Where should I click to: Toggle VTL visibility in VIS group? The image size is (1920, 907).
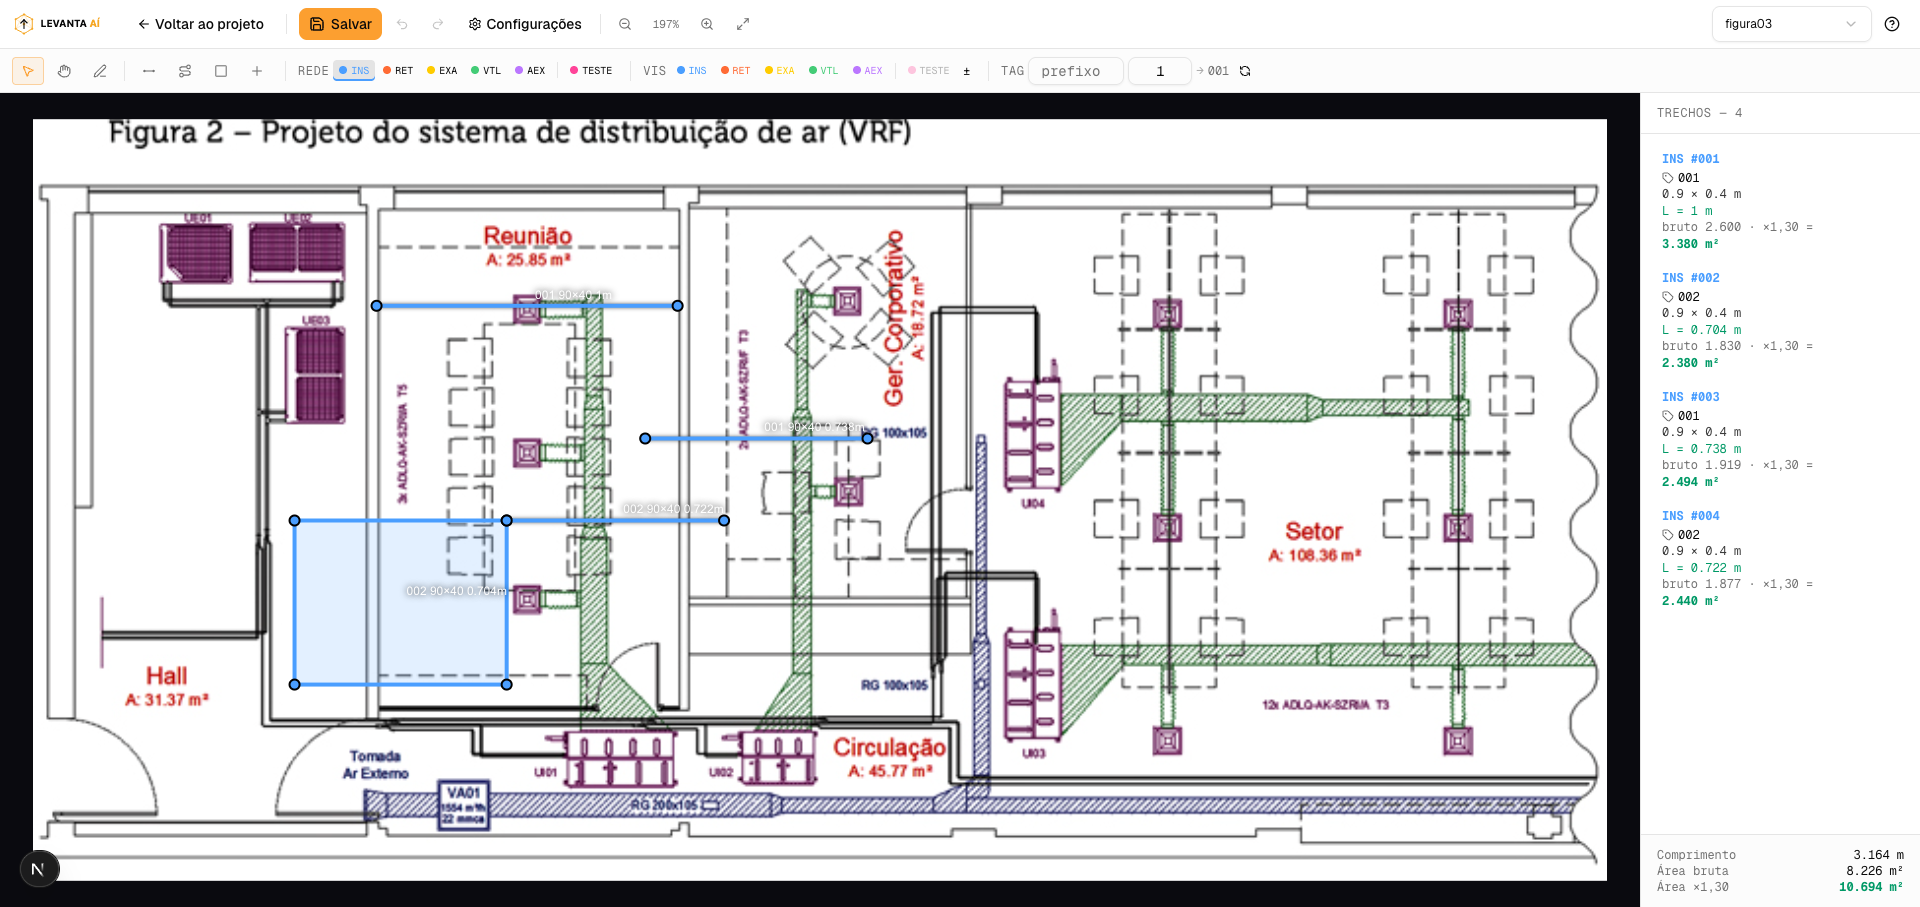click(x=824, y=71)
